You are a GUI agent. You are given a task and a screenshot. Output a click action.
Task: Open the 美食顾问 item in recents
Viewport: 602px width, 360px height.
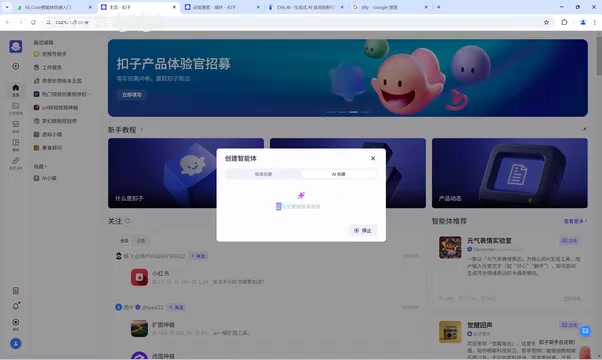tap(48, 148)
